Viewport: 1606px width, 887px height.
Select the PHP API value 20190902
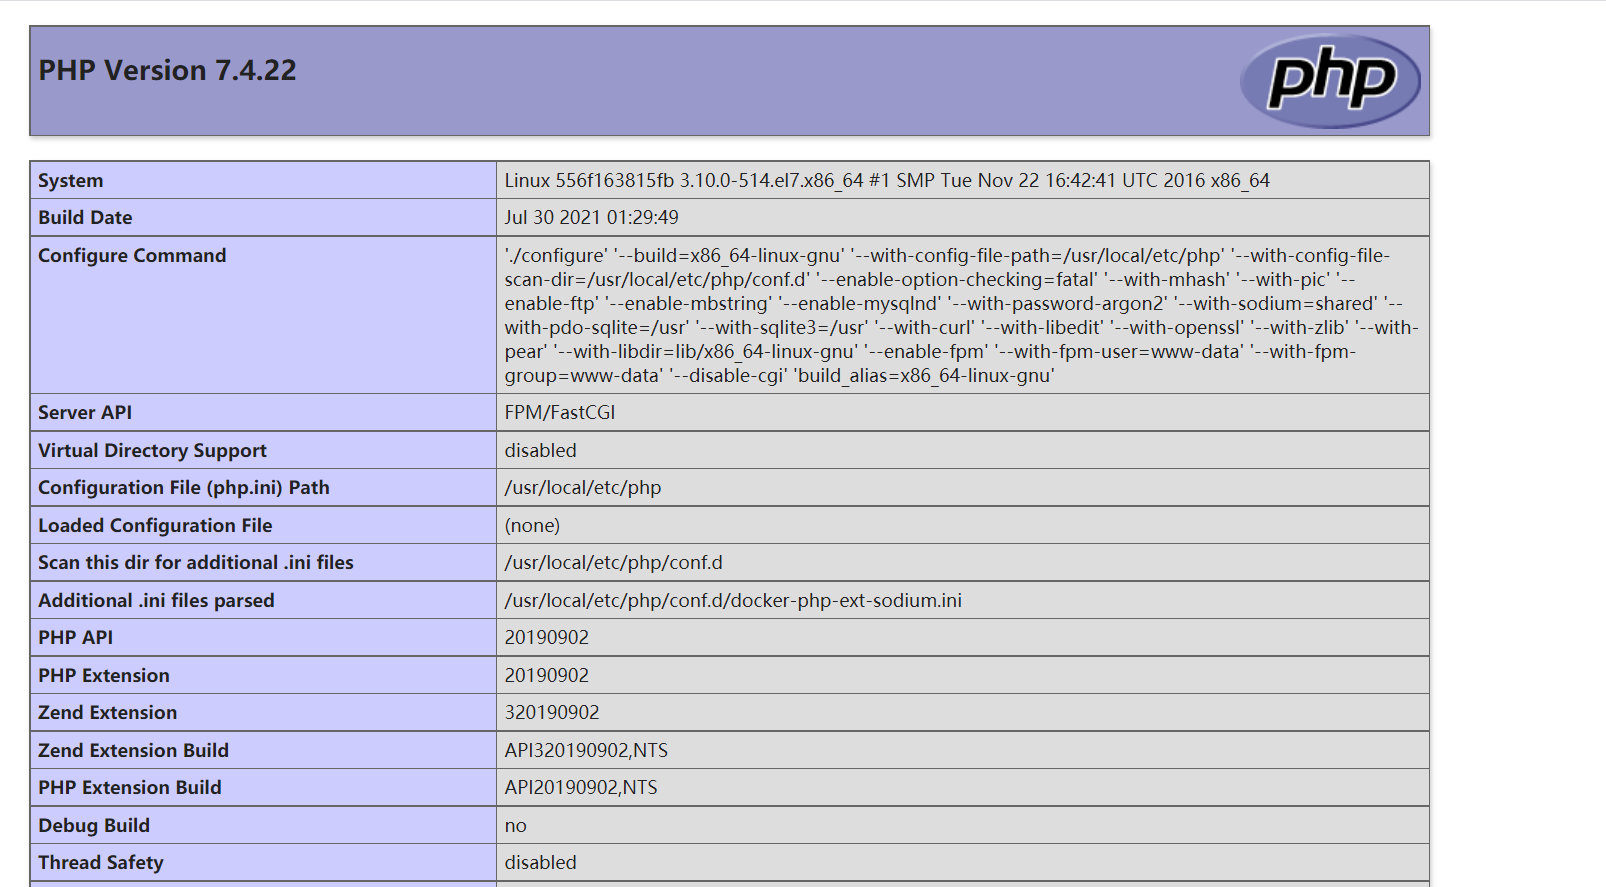547,637
